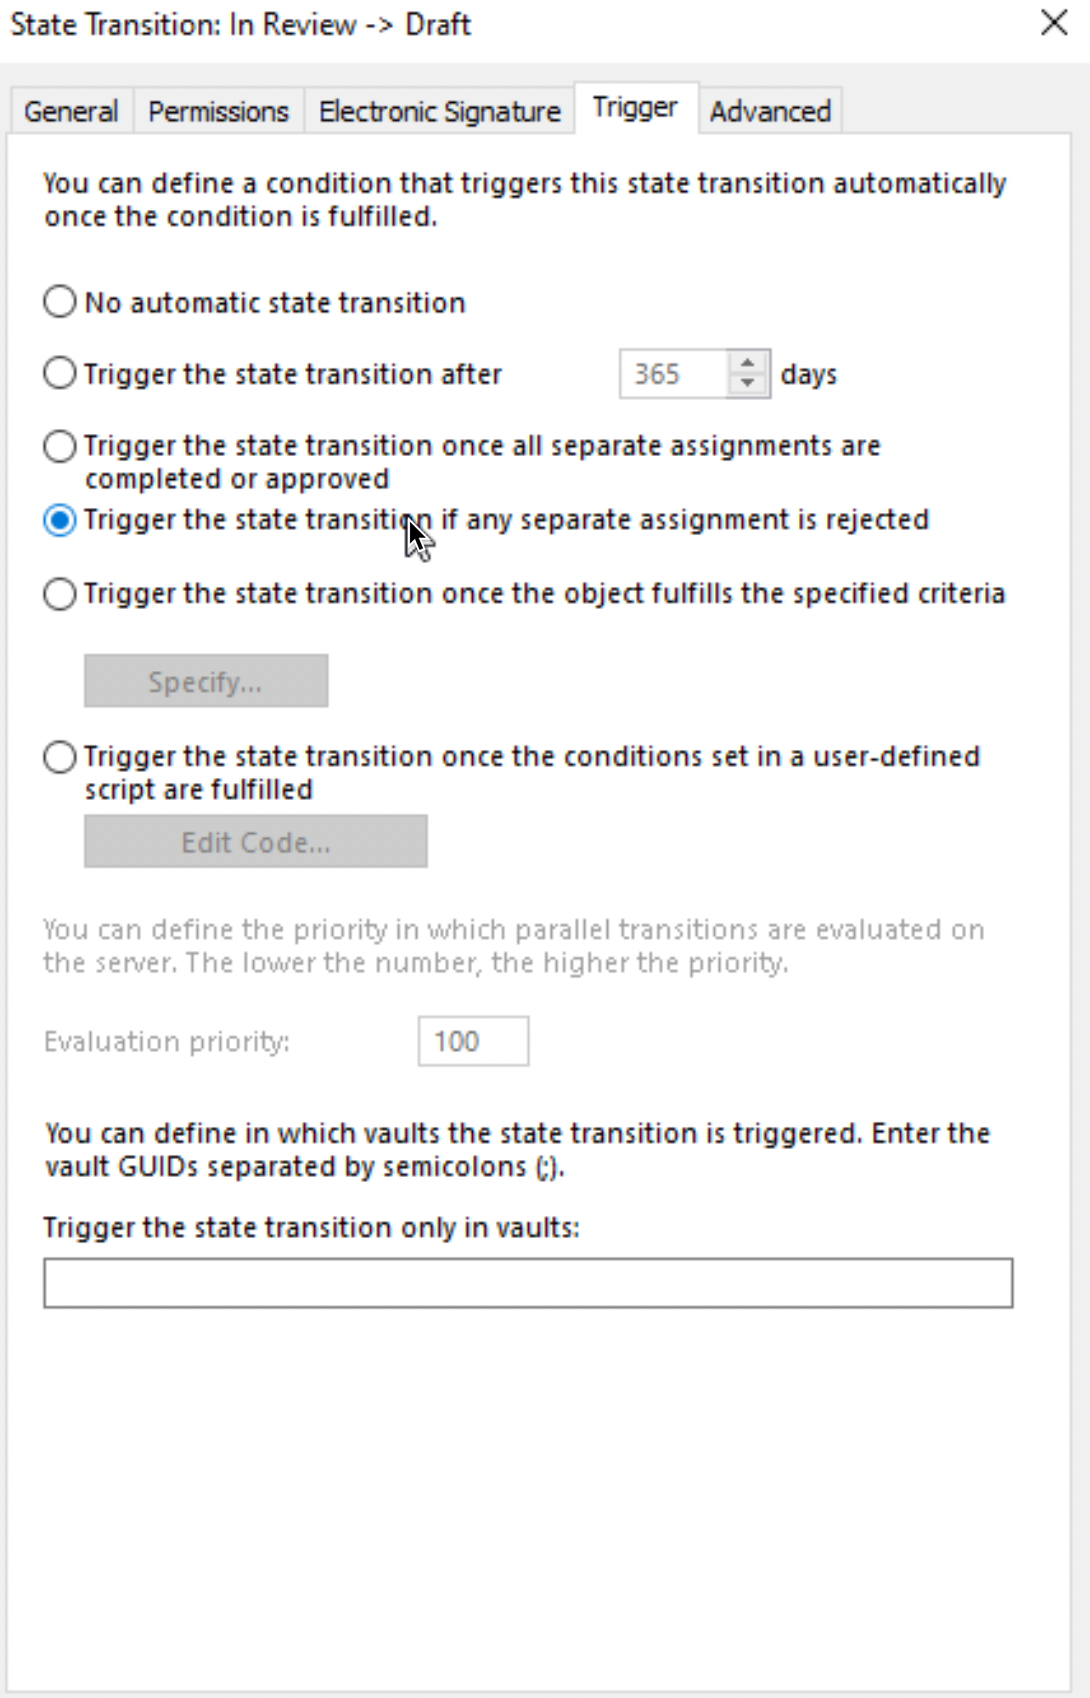This screenshot has height=1698, width=1090.
Task: Select the Trigger tab
Action: coord(635,107)
